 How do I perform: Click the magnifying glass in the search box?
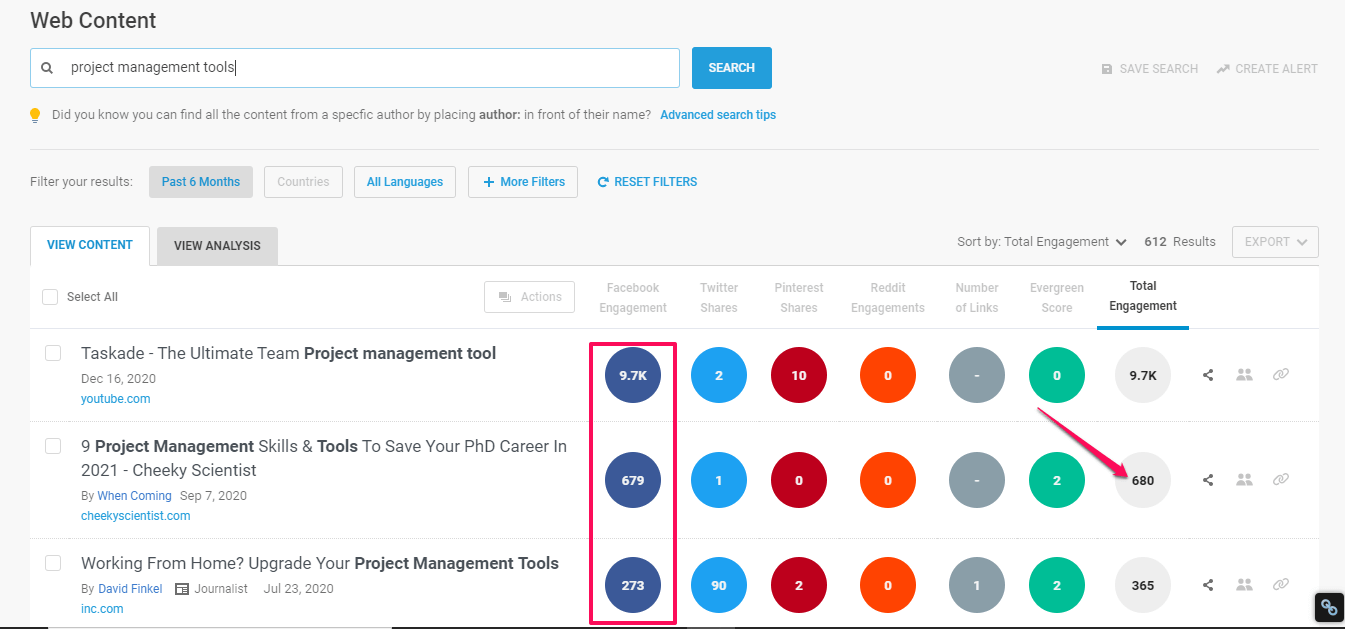[x=47, y=69]
